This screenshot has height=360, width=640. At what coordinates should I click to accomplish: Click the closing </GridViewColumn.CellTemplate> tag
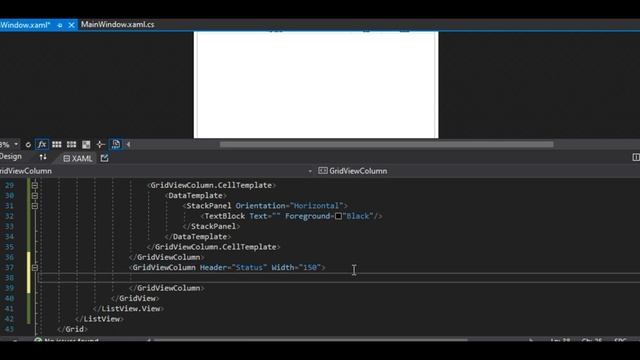coord(213,247)
